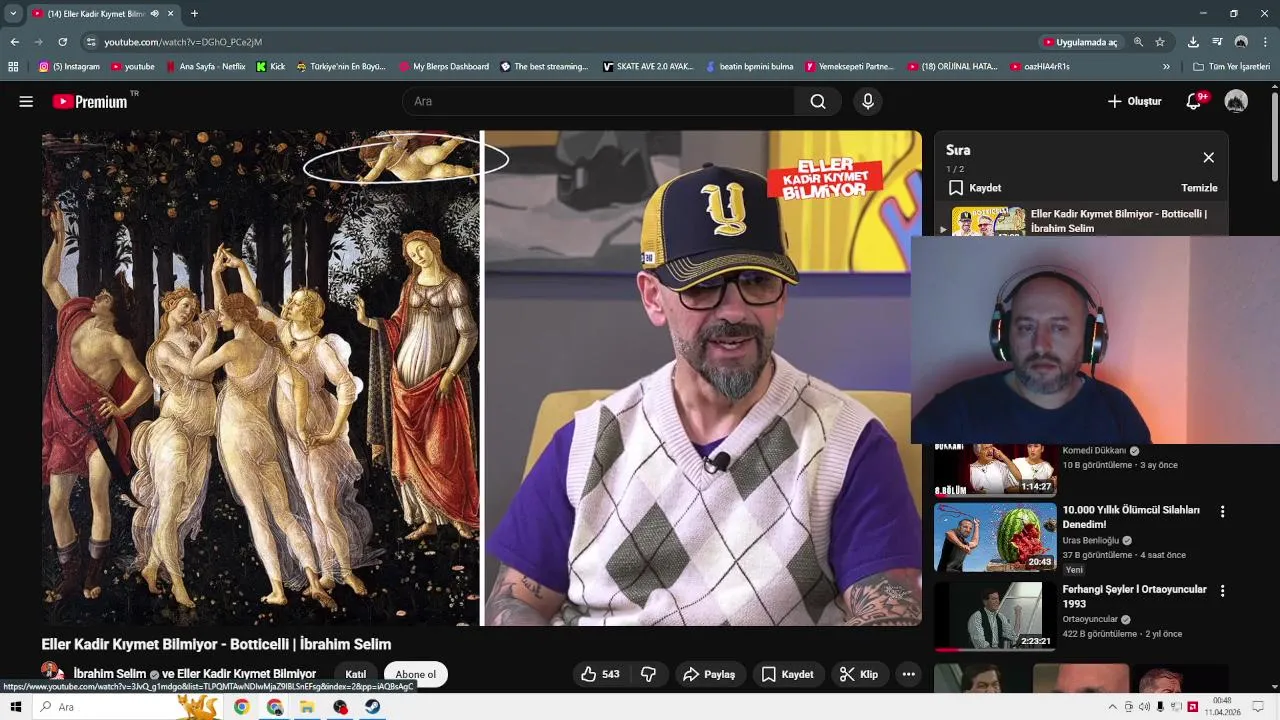Open the tab search dropdown arrow
1280x720 pixels.
tap(13, 13)
